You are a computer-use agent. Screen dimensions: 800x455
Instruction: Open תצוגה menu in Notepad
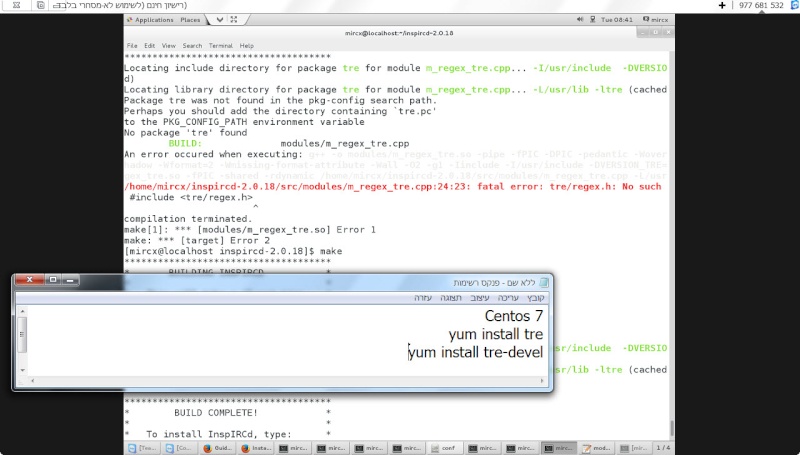(451, 297)
